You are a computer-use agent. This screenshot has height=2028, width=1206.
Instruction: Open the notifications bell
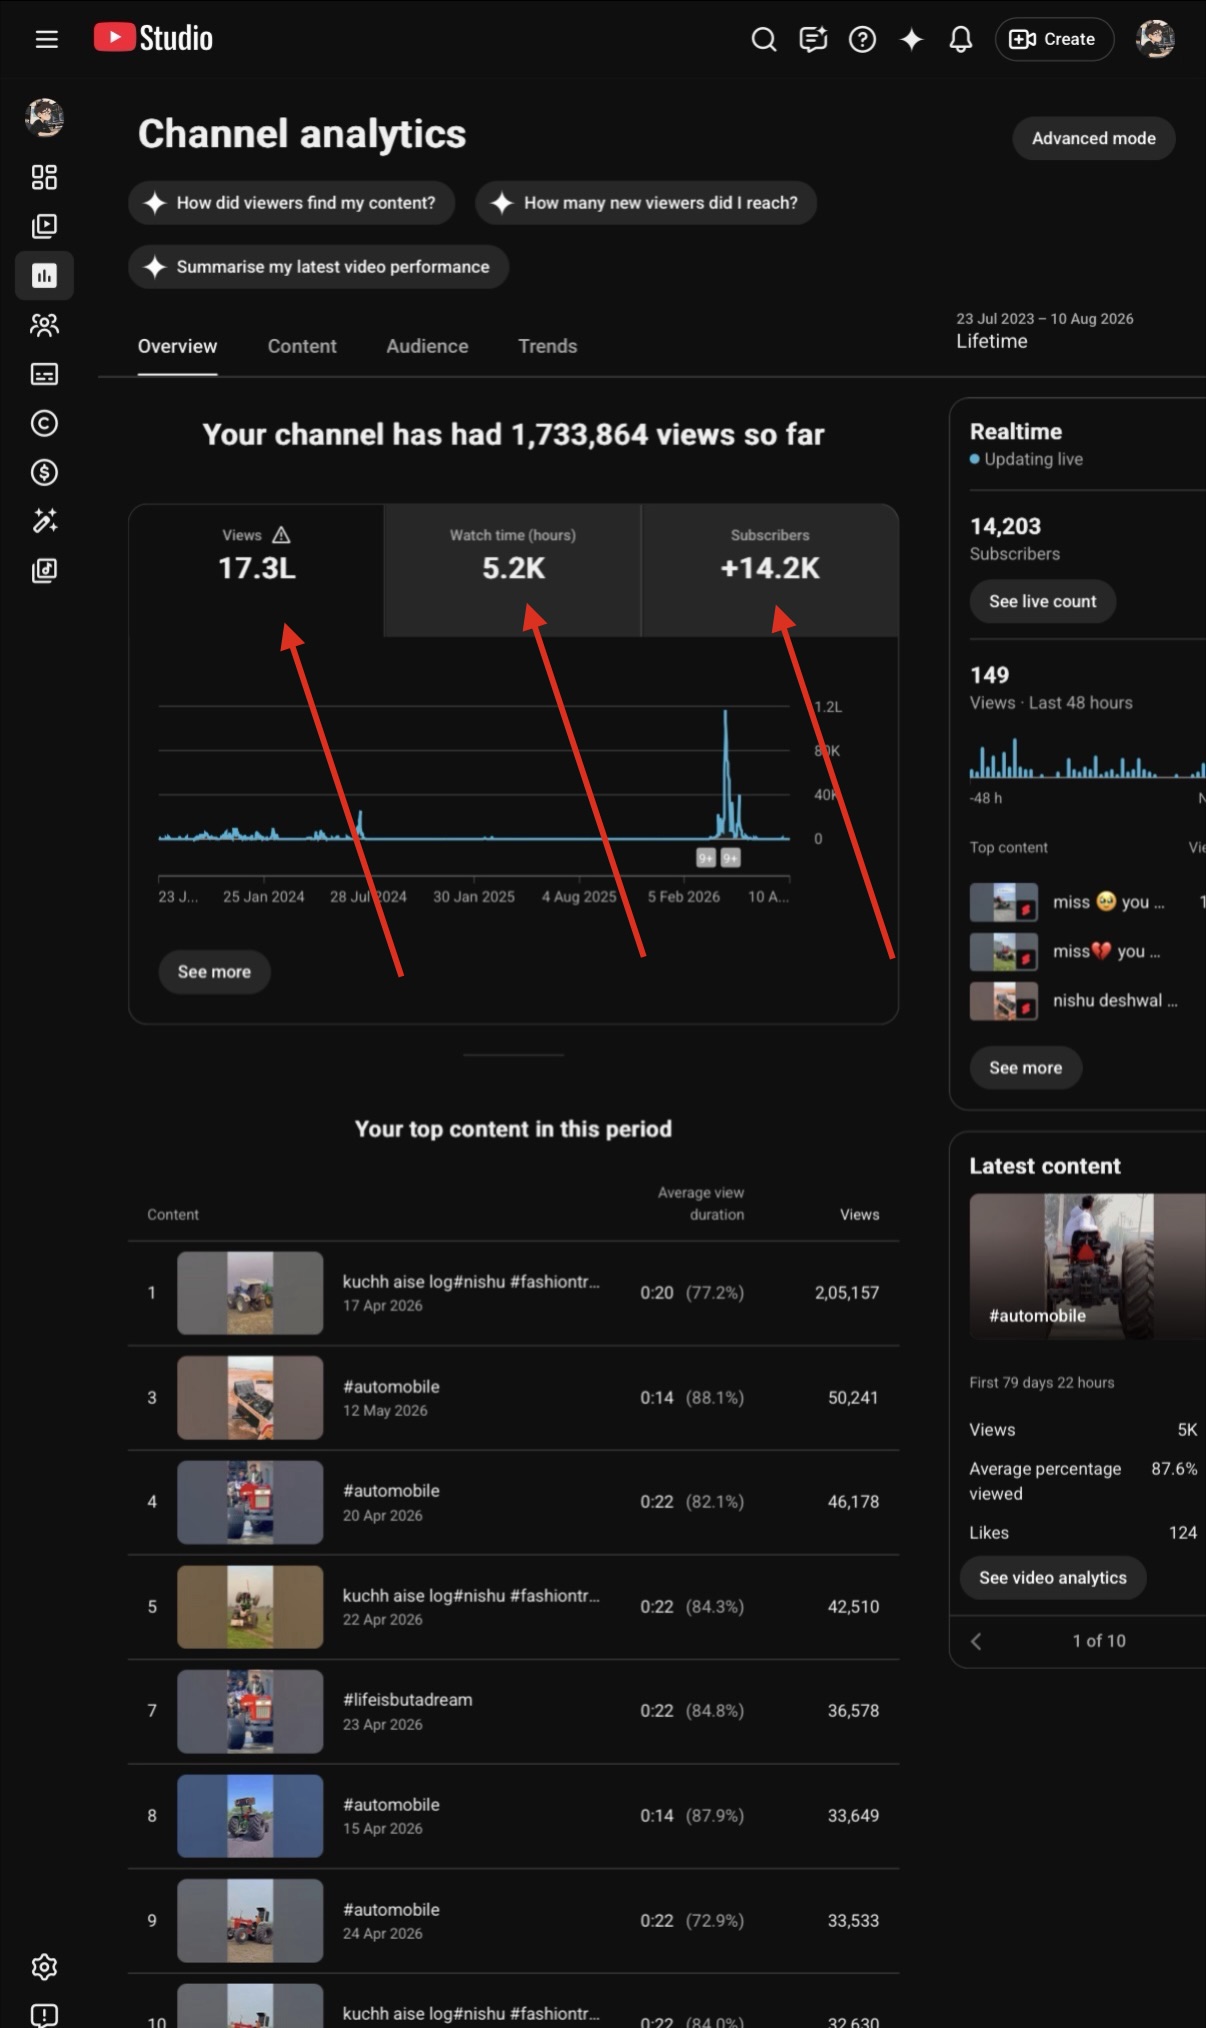coord(961,39)
